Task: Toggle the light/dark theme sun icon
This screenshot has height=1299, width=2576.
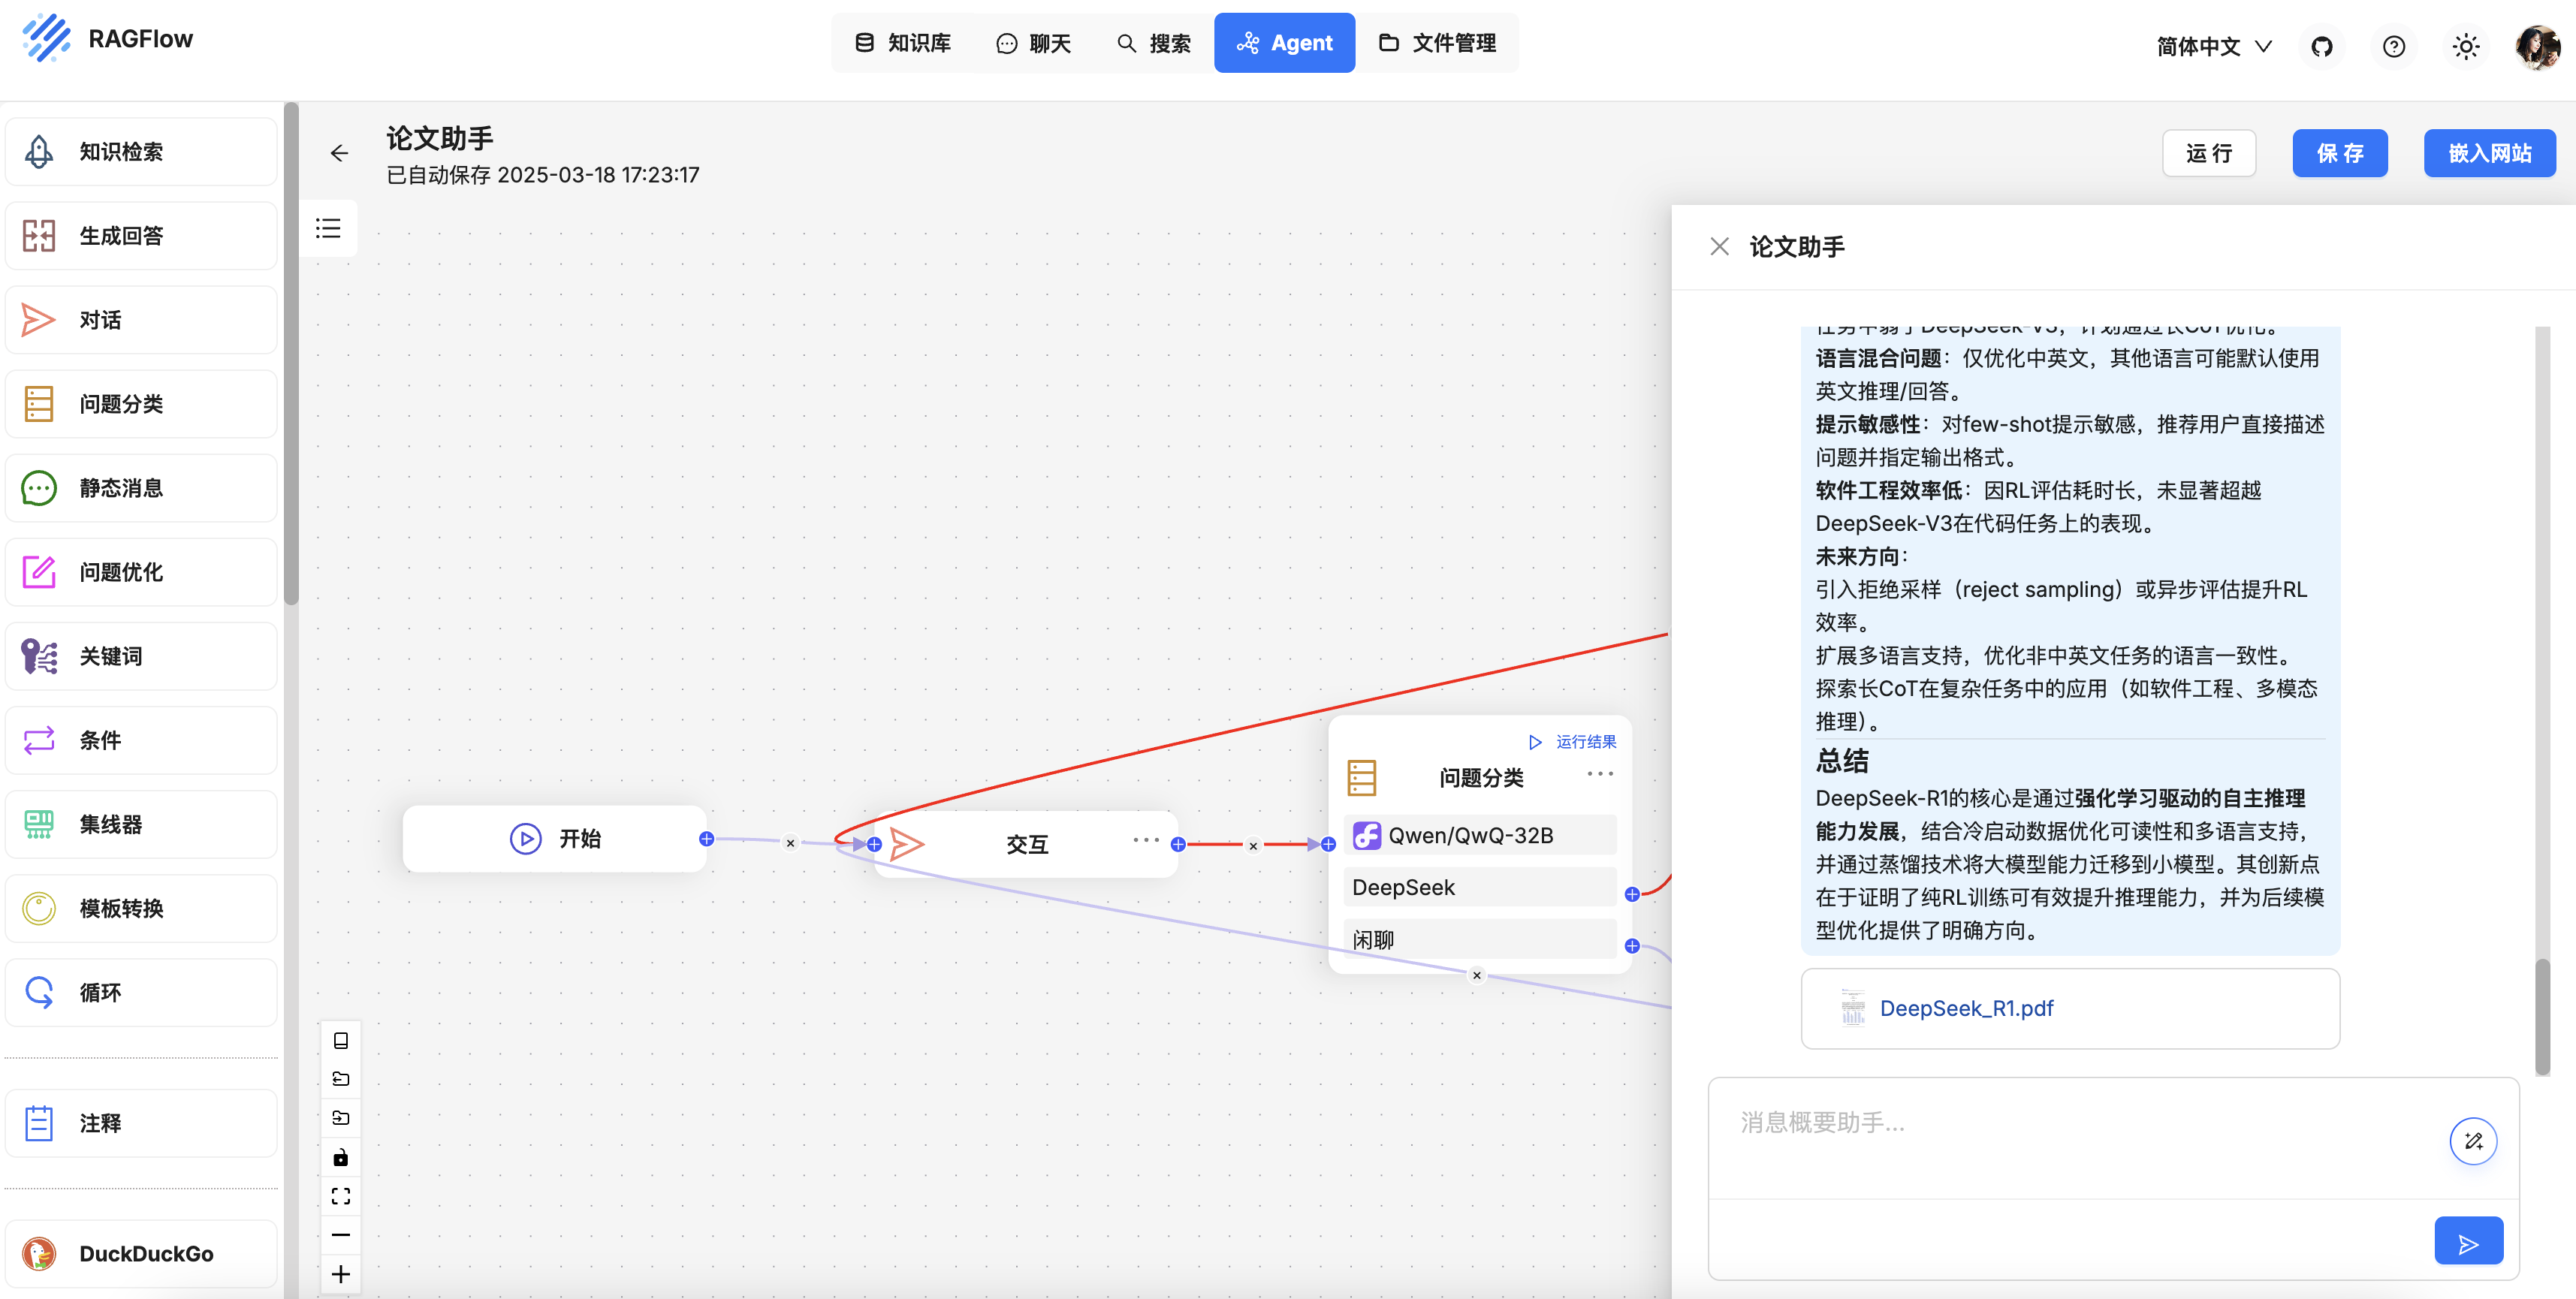Action: click(2465, 46)
